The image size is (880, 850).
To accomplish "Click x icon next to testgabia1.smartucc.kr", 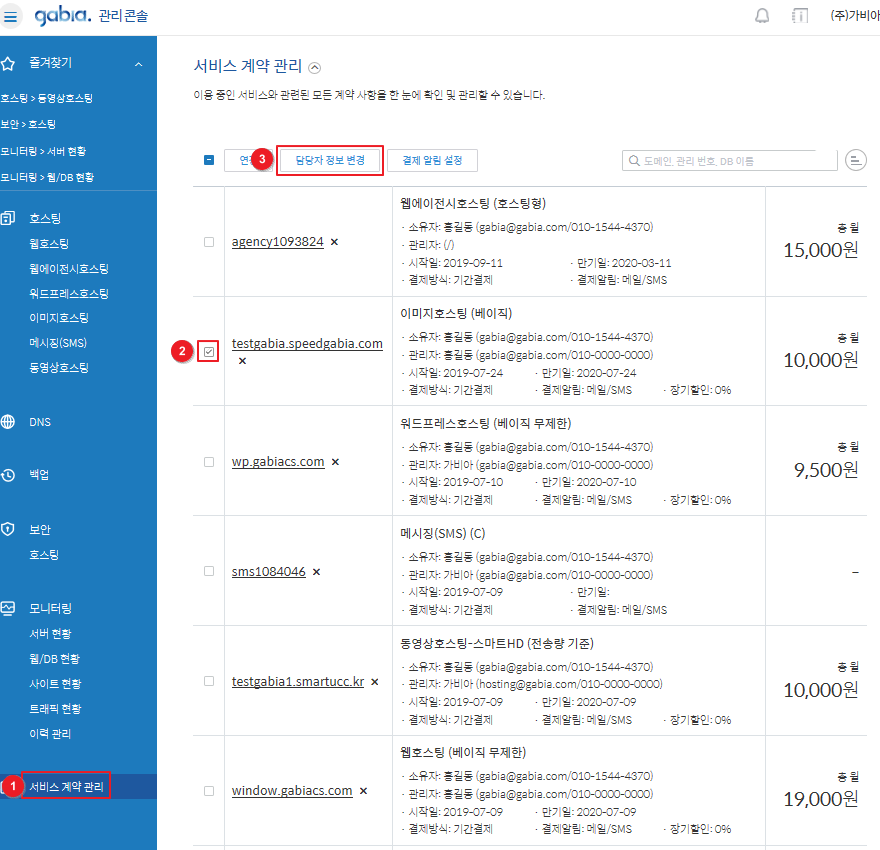I will tap(375, 682).
